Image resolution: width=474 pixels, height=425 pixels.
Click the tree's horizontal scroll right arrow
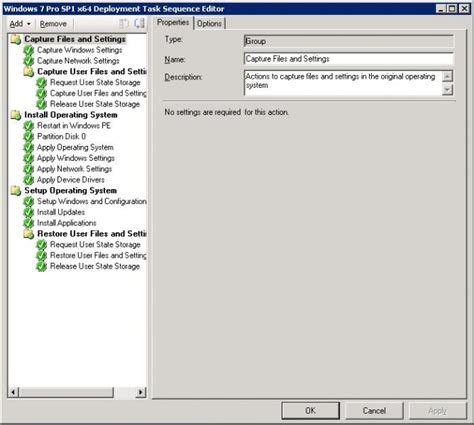click(x=141, y=392)
